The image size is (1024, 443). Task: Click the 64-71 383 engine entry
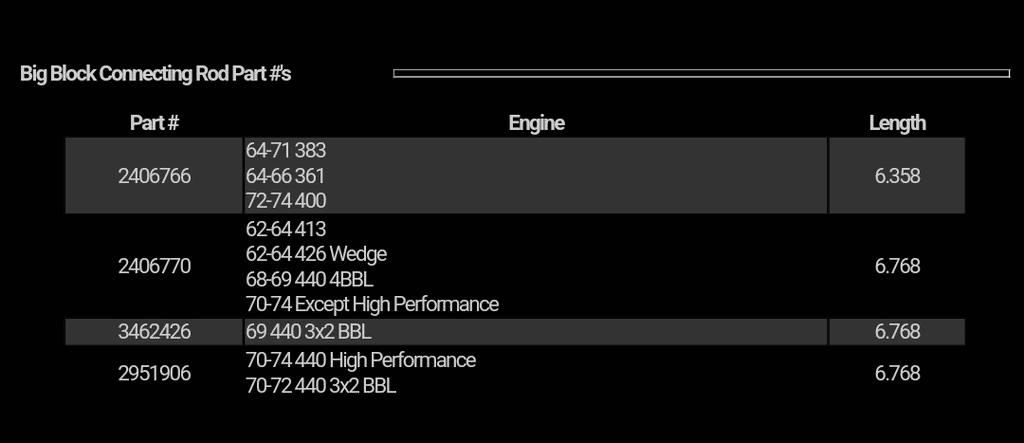coord(286,151)
